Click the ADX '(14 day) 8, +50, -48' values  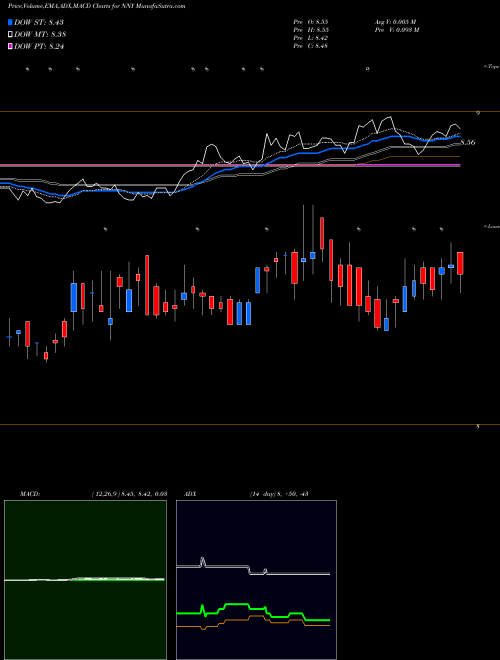[x=279, y=494]
